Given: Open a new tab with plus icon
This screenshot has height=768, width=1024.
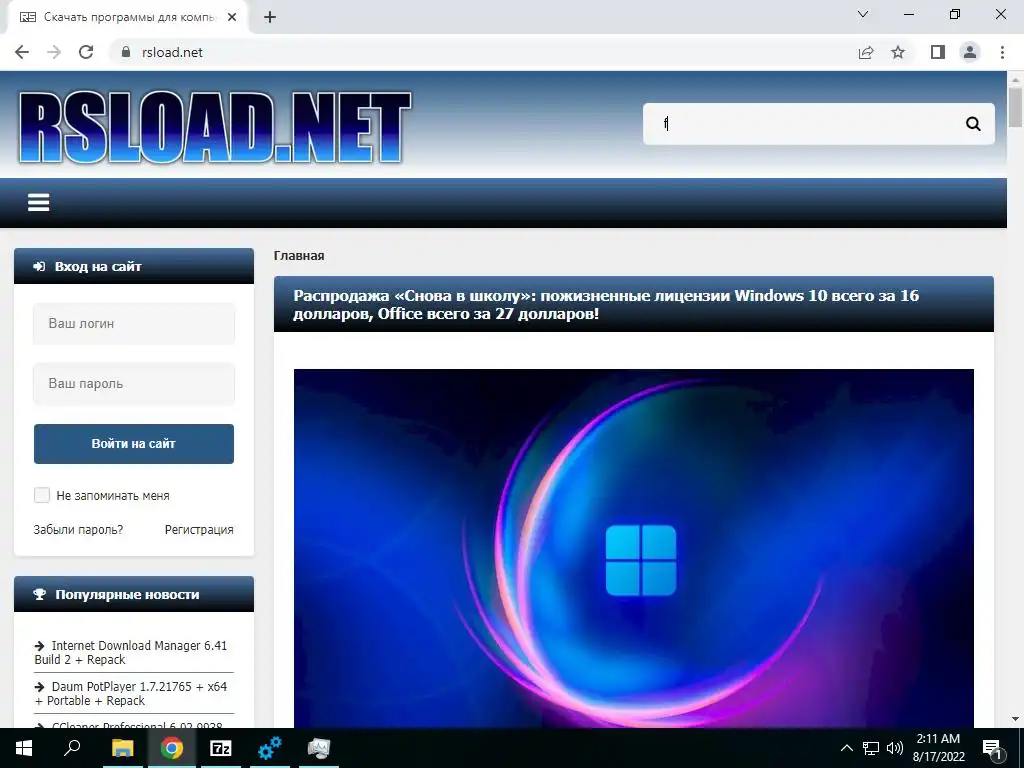Looking at the screenshot, I should click(270, 18).
